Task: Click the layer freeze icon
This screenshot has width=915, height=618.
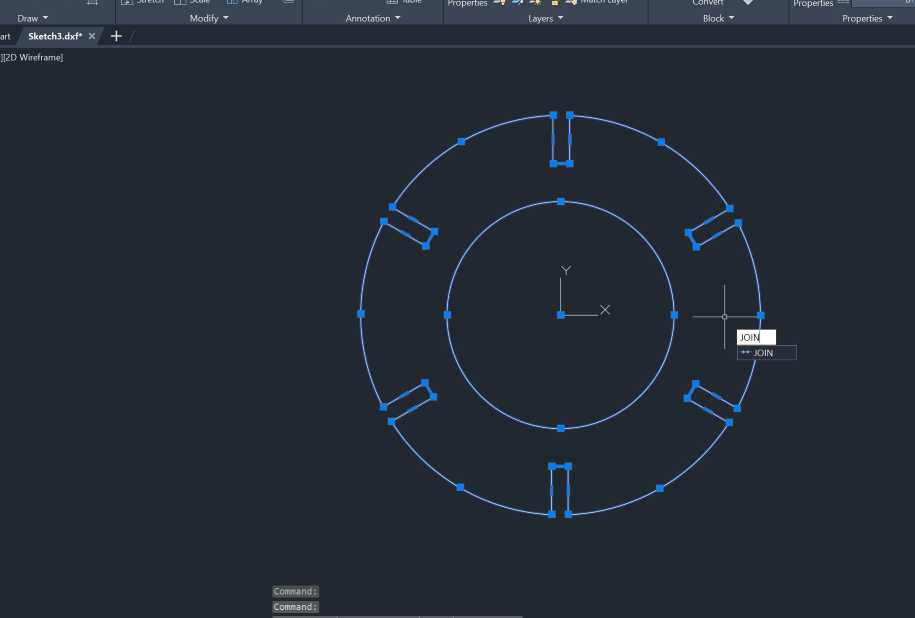Action: point(536,3)
